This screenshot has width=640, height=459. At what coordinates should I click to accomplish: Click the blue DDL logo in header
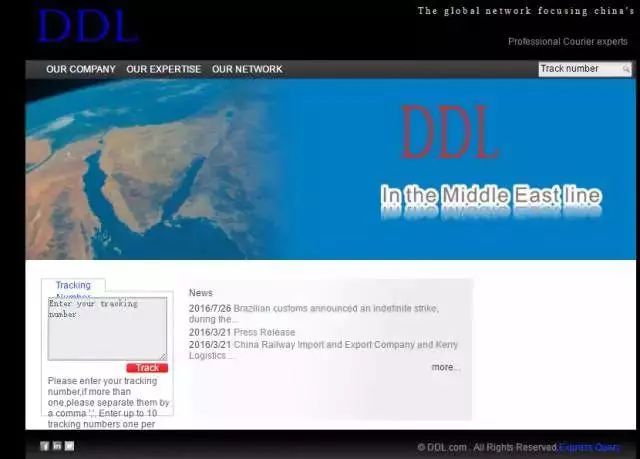point(89,26)
